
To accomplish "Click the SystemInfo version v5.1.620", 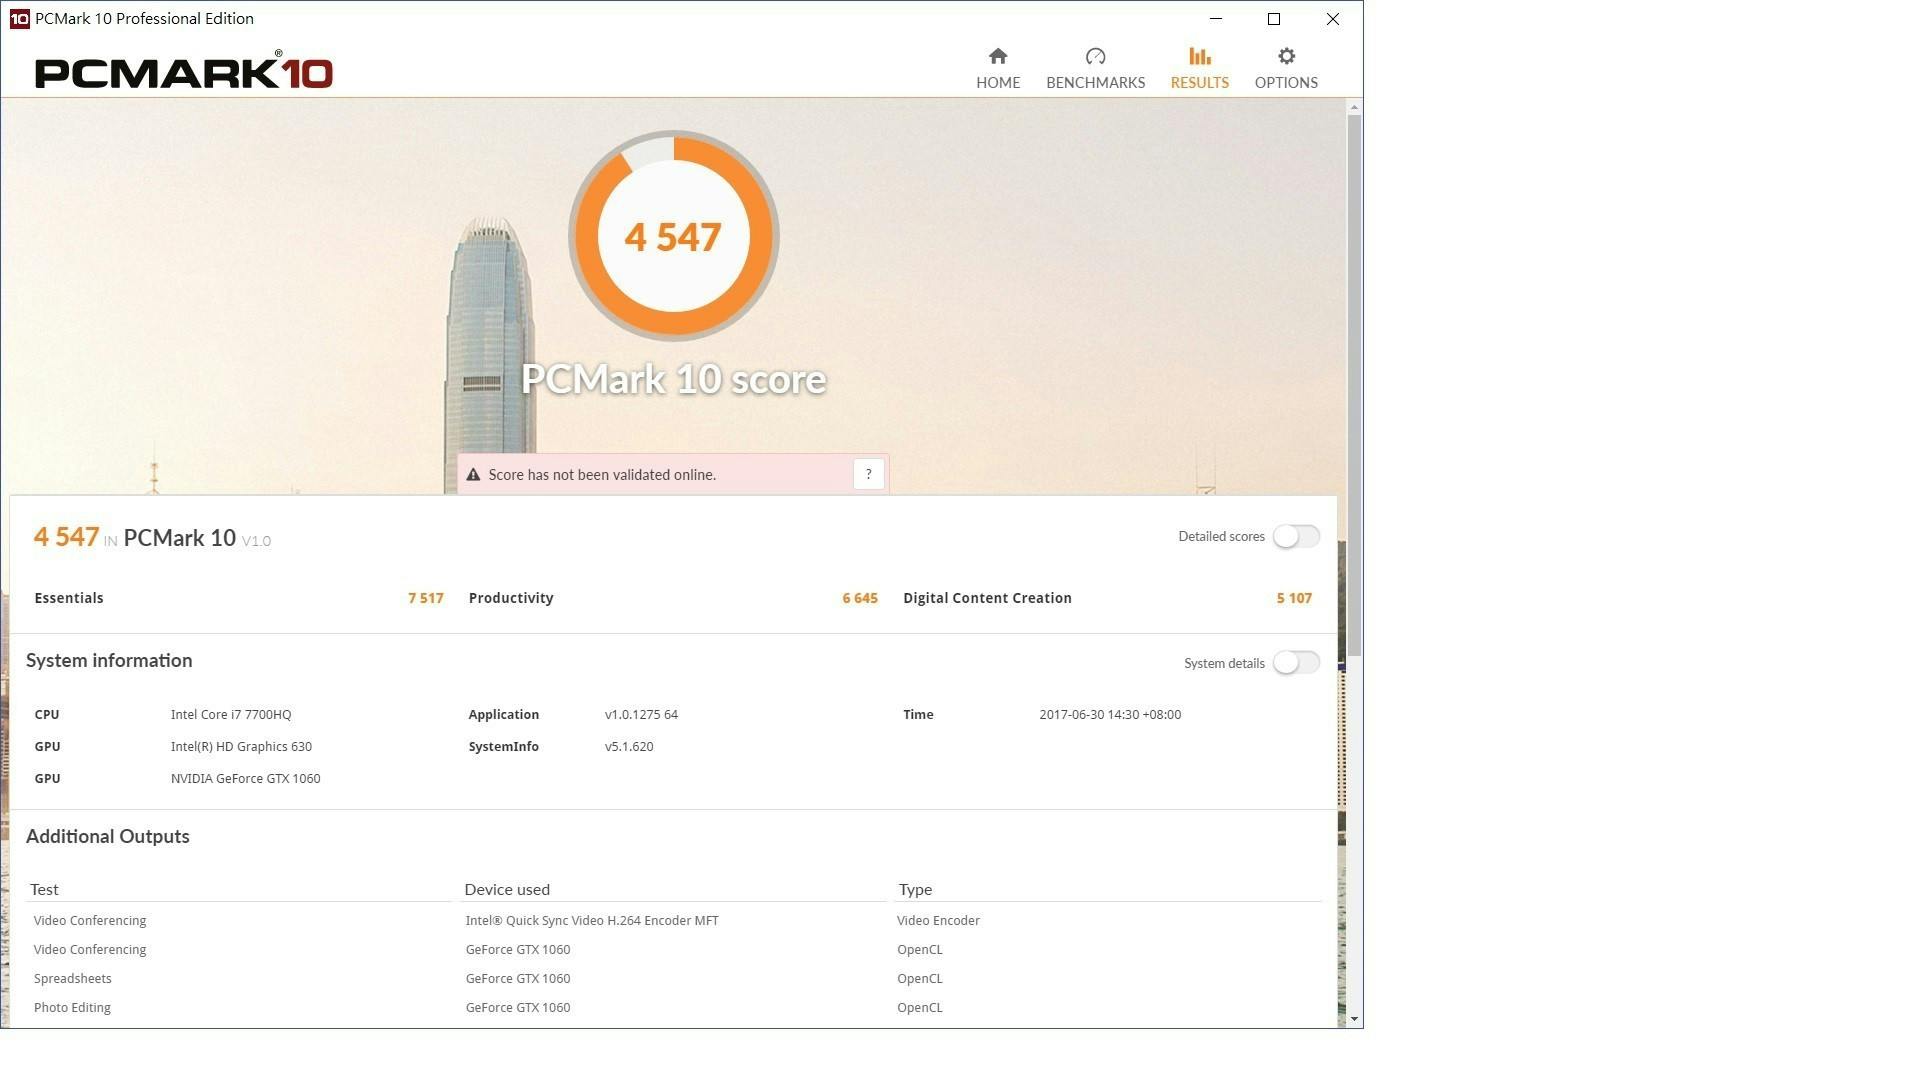I will [629, 747].
